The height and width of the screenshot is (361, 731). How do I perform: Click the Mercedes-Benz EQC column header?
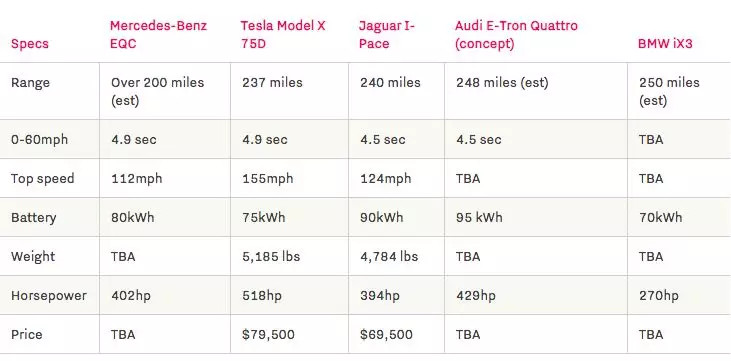[158, 35]
